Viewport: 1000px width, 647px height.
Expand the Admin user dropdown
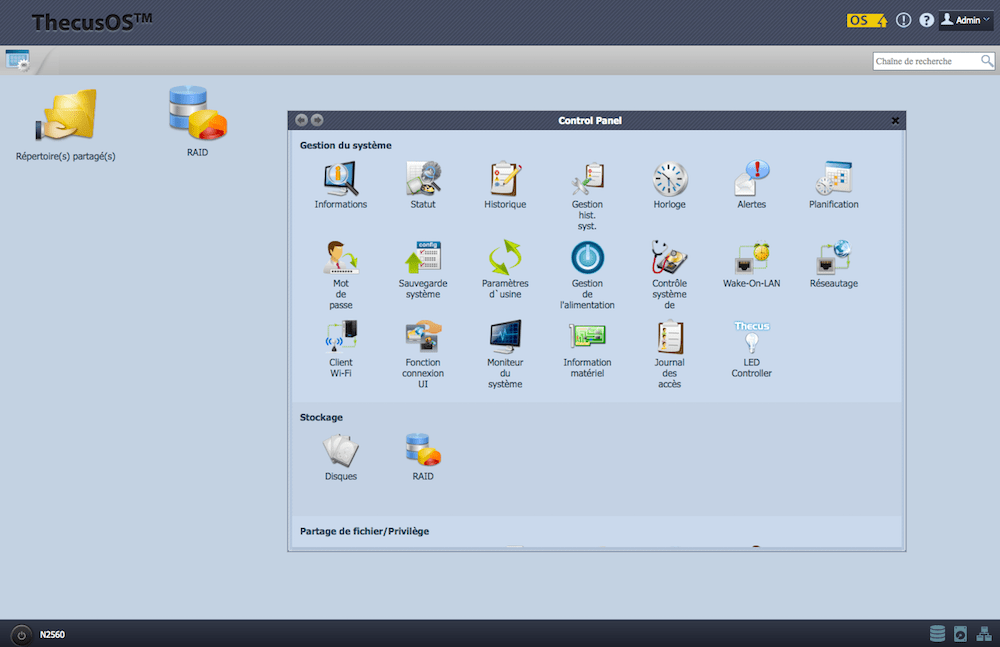pos(966,20)
